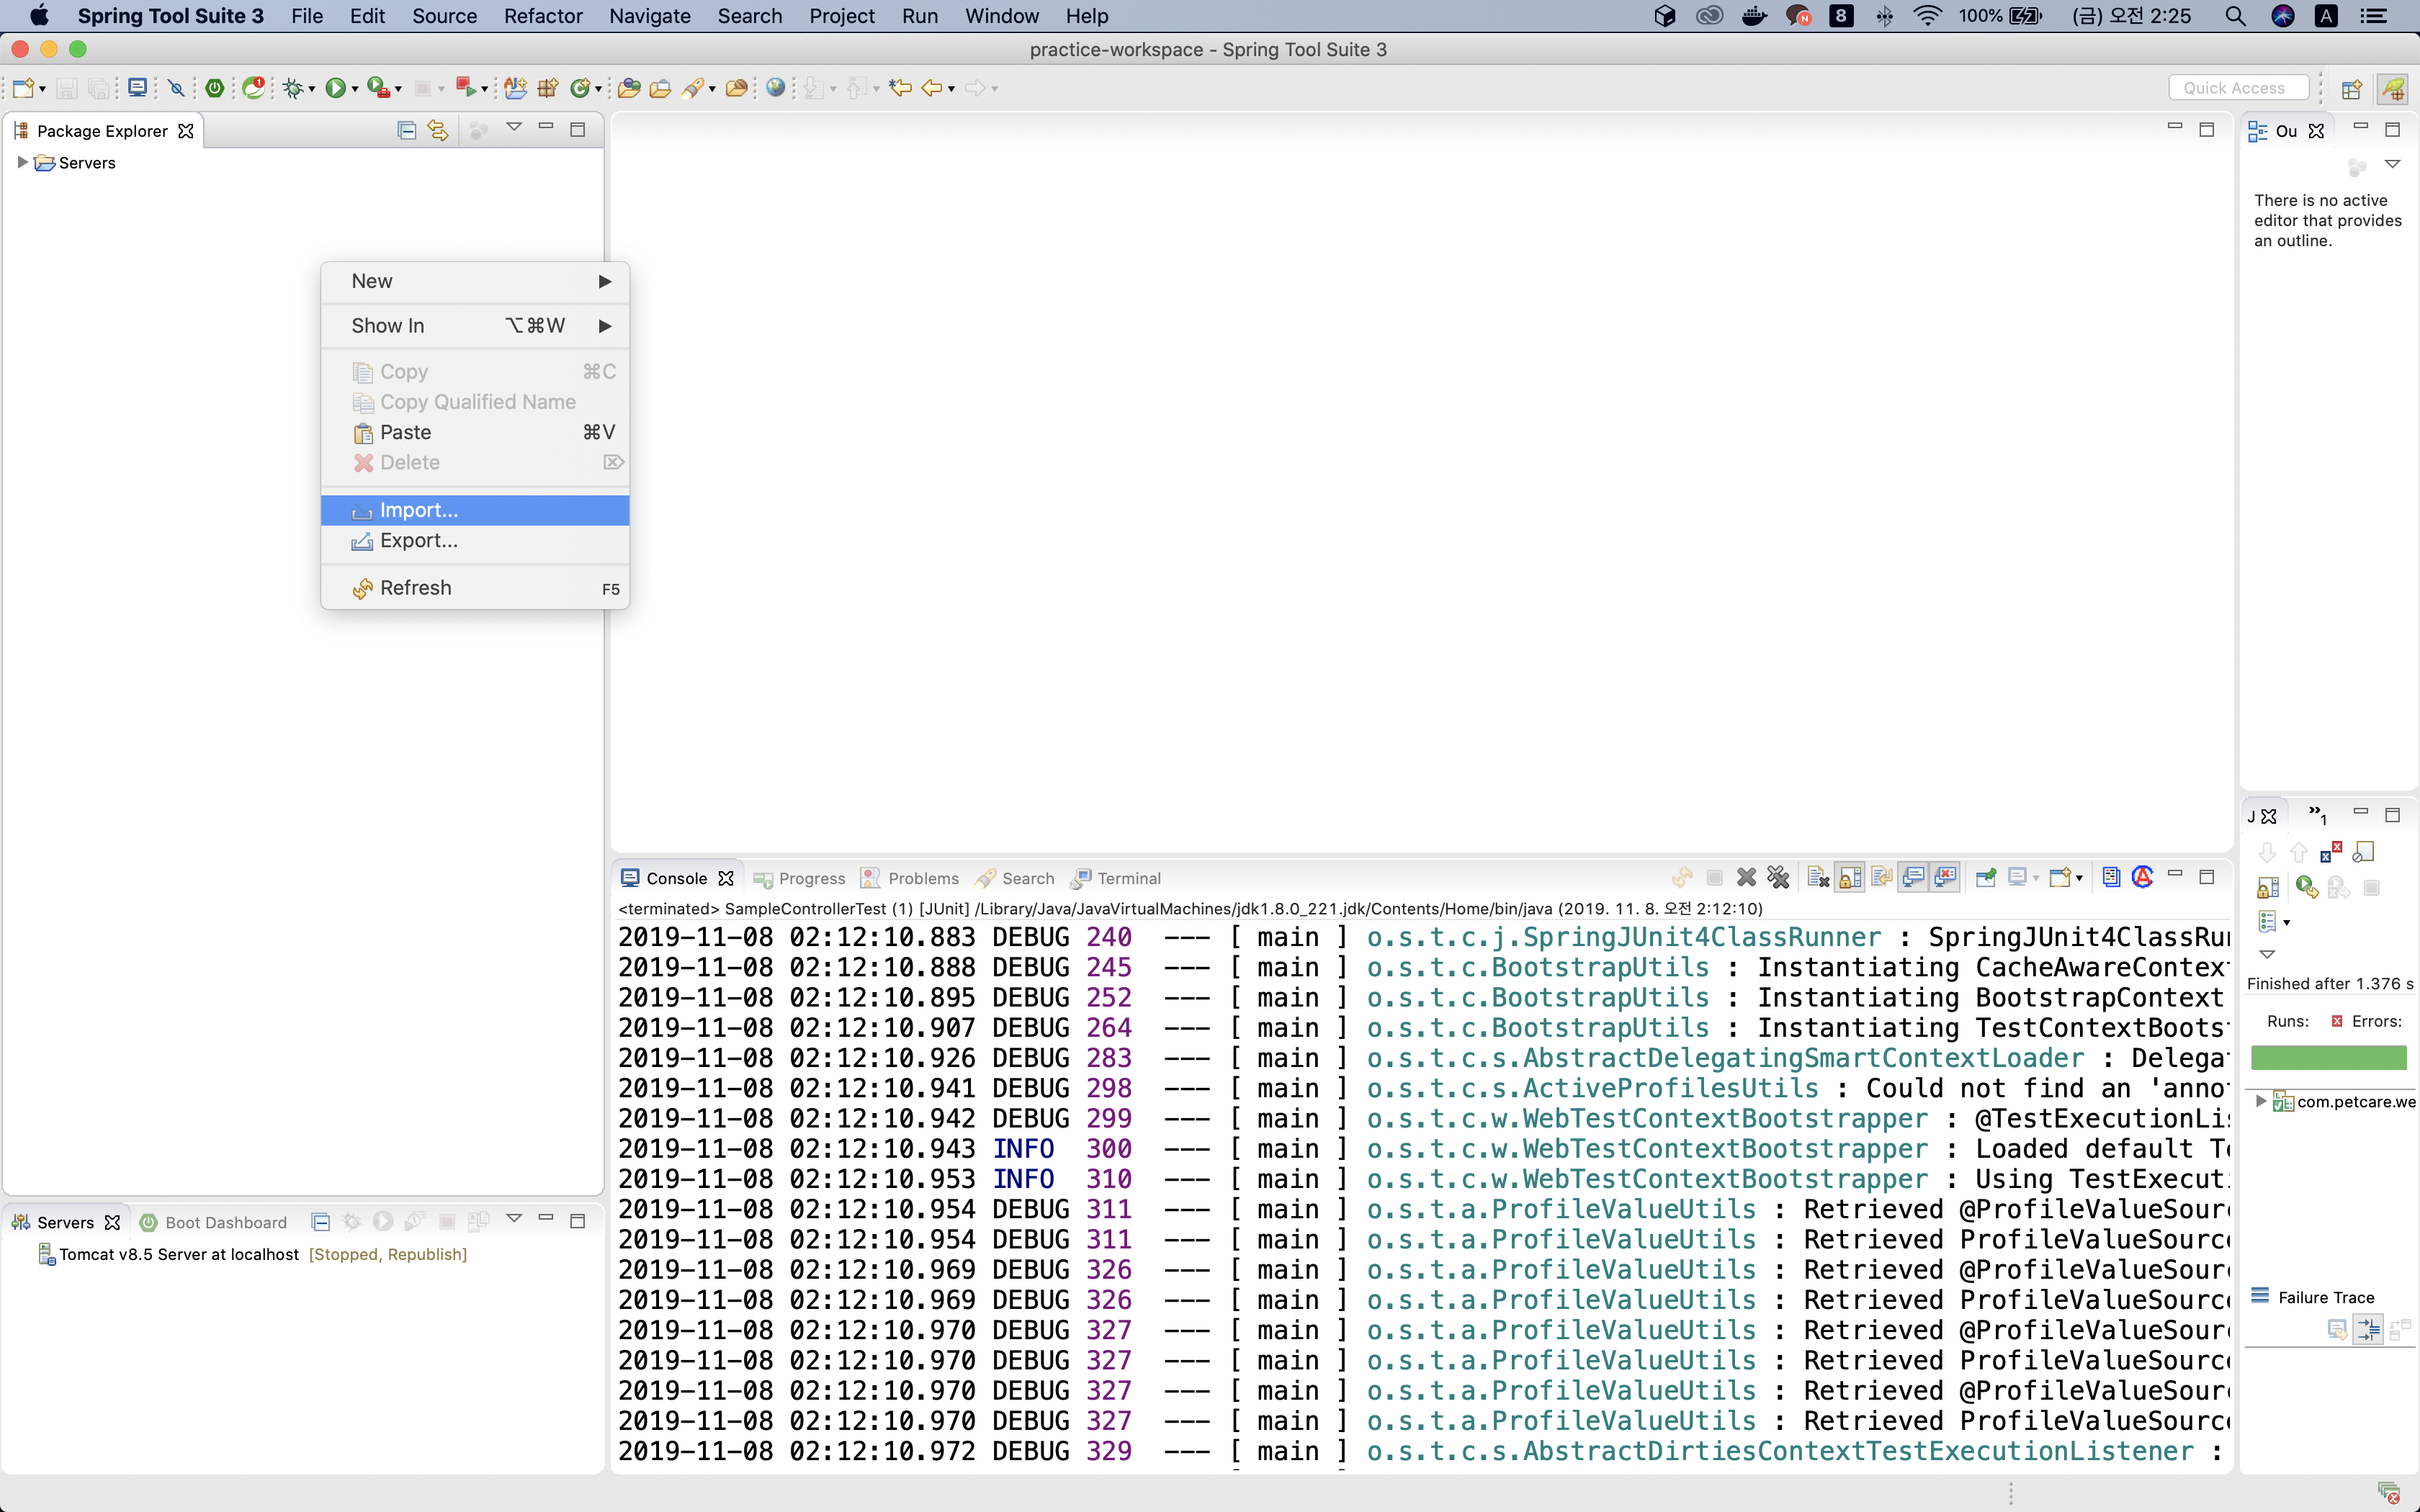Click Start server icon in Servers view

pyautogui.click(x=383, y=1222)
